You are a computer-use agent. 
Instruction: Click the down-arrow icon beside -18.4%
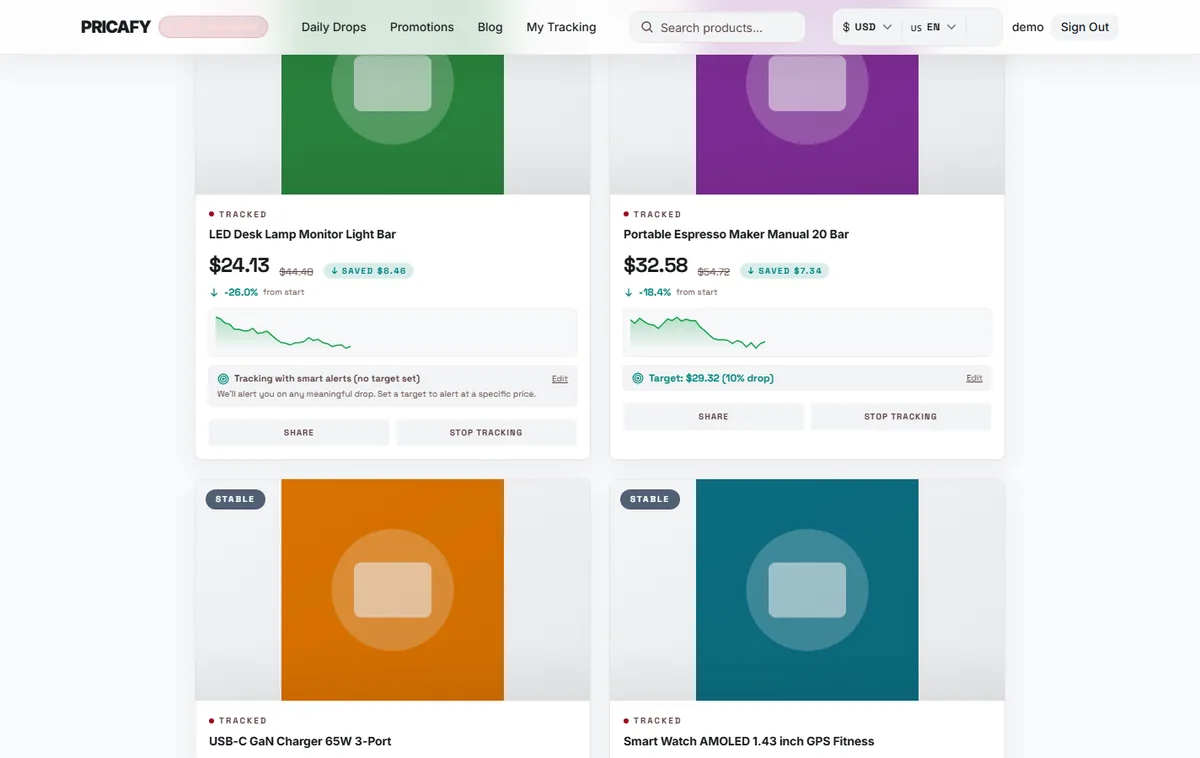tap(628, 292)
